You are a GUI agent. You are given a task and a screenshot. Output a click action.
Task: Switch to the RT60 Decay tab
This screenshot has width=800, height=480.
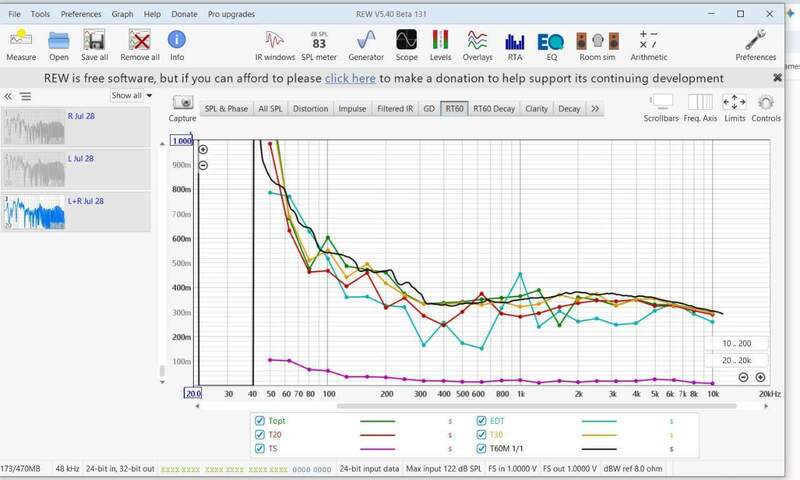tap(494, 109)
